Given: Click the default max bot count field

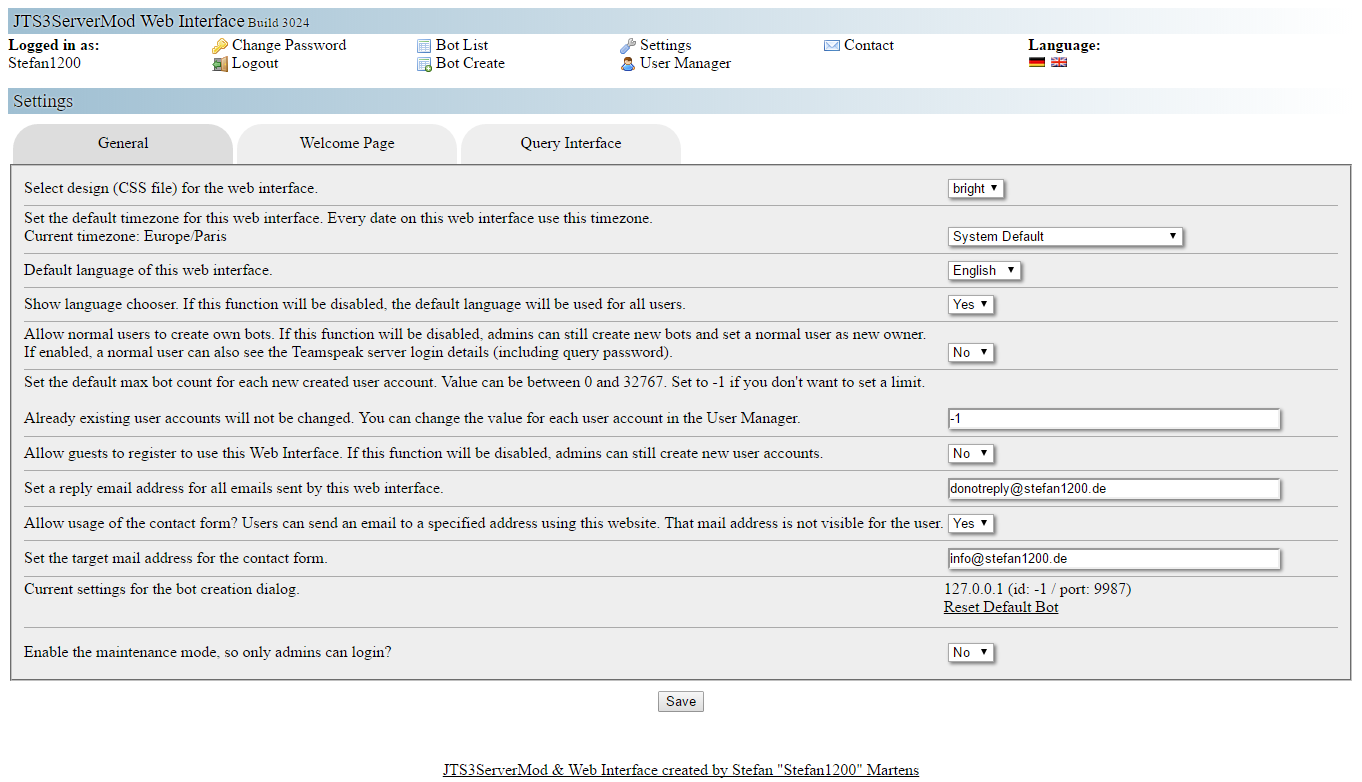Looking at the screenshot, I should tap(1114, 419).
